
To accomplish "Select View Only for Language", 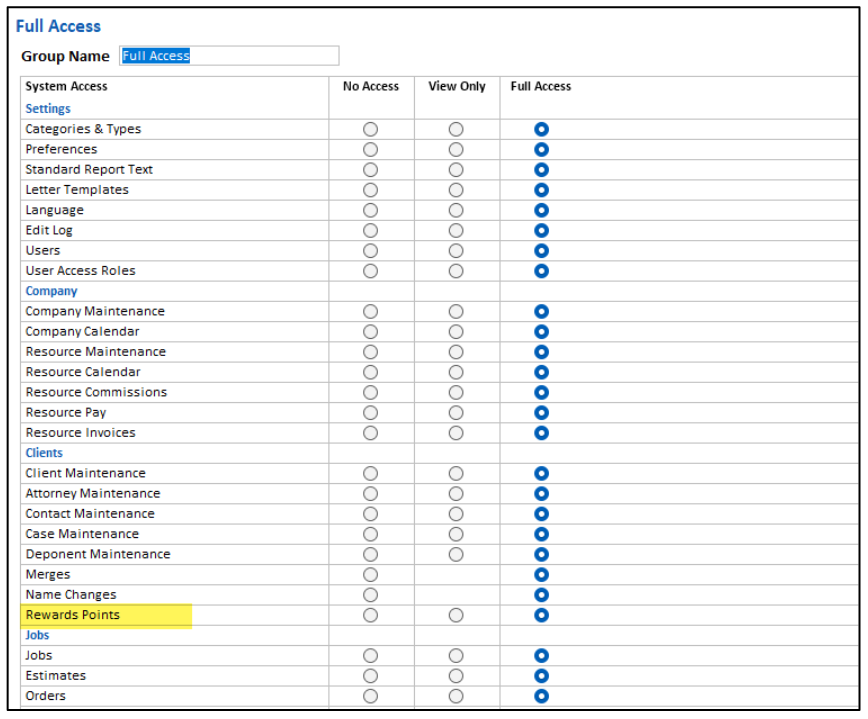I will coord(456,210).
